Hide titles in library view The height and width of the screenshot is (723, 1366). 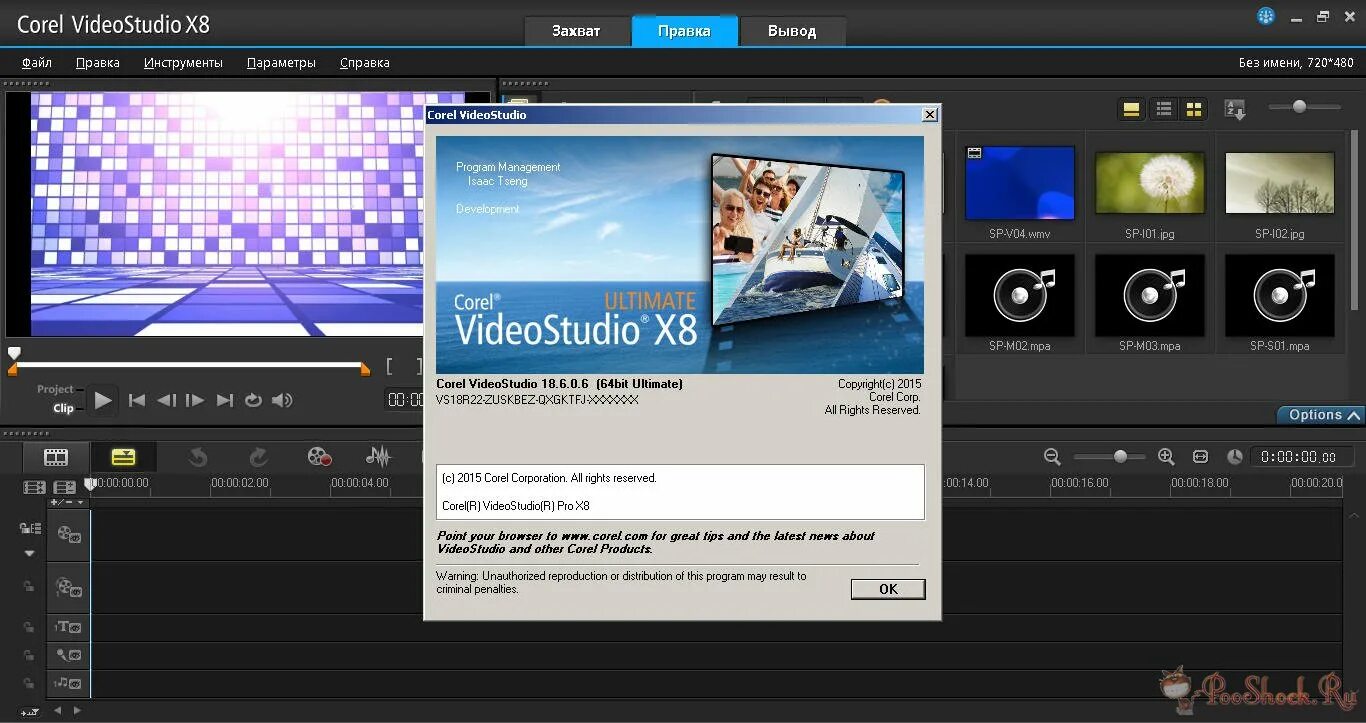pos(1131,110)
